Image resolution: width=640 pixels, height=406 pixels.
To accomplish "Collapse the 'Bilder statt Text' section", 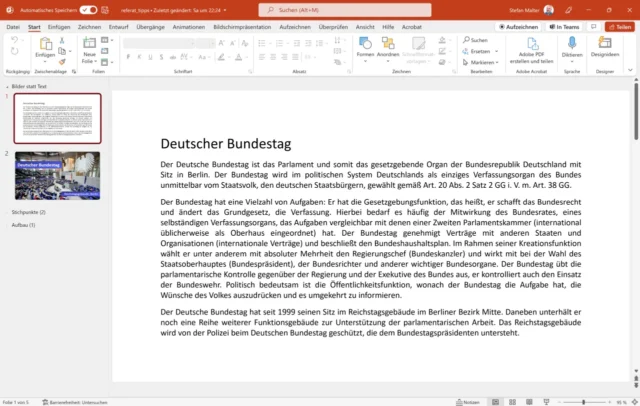I will pos(8,87).
